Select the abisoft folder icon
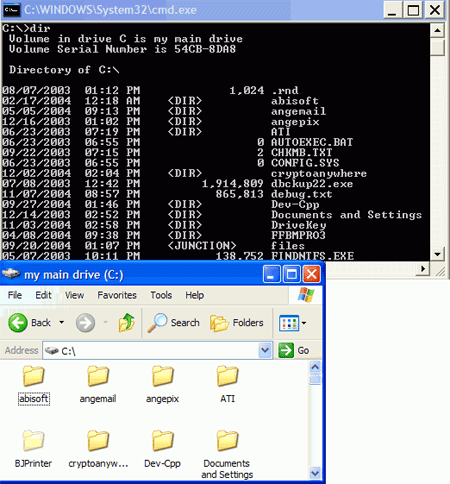 coord(33,376)
